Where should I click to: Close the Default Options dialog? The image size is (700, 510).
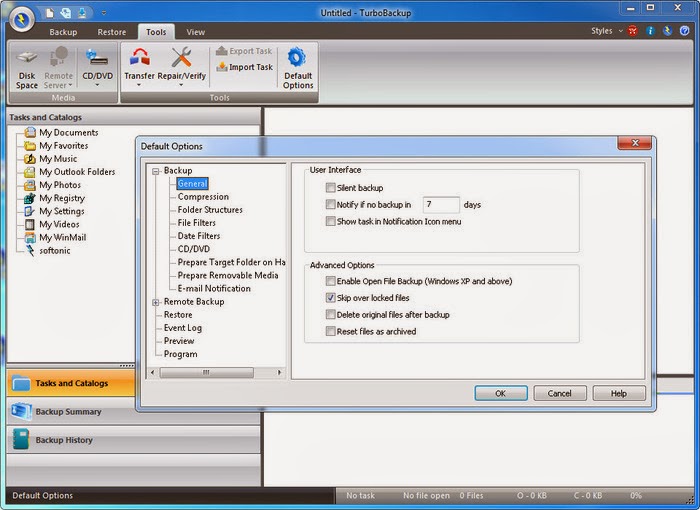[x=634, y=143]
